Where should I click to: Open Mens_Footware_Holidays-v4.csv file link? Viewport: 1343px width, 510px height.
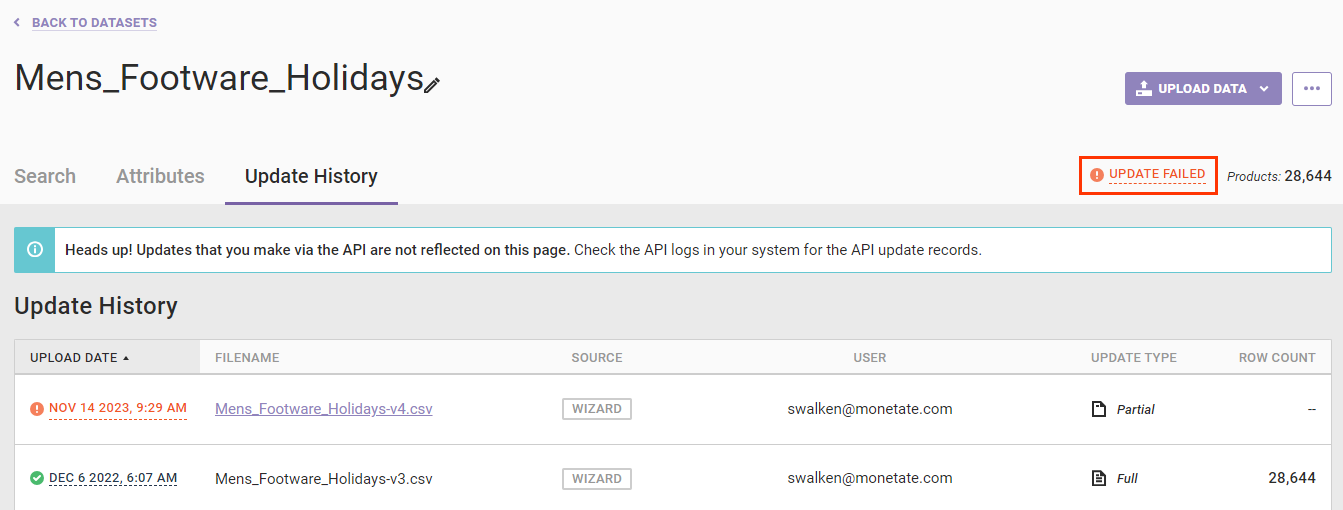[324, 409]
